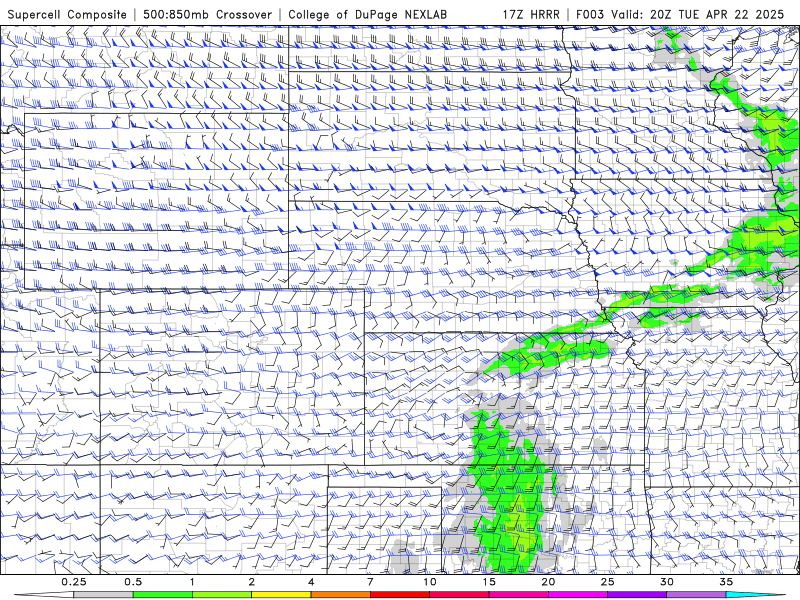Click the 'Supercell Composite' title text

pos(67,14)
